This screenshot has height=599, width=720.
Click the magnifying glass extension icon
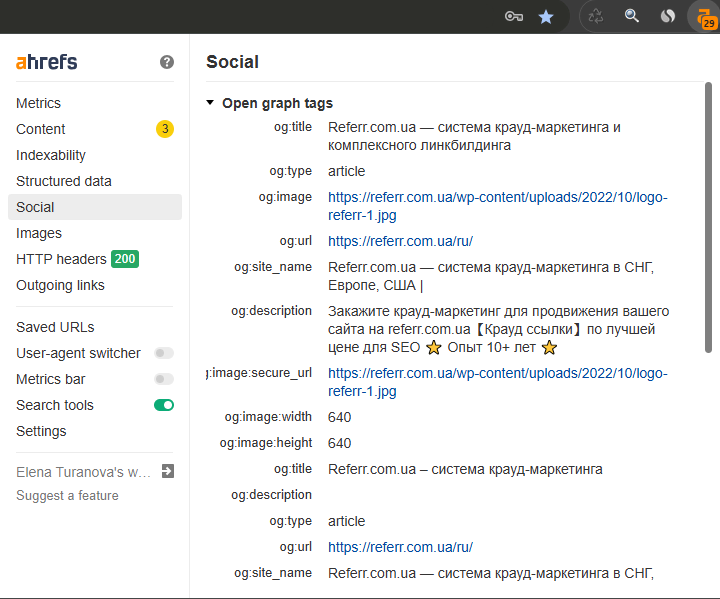[632, 16]
